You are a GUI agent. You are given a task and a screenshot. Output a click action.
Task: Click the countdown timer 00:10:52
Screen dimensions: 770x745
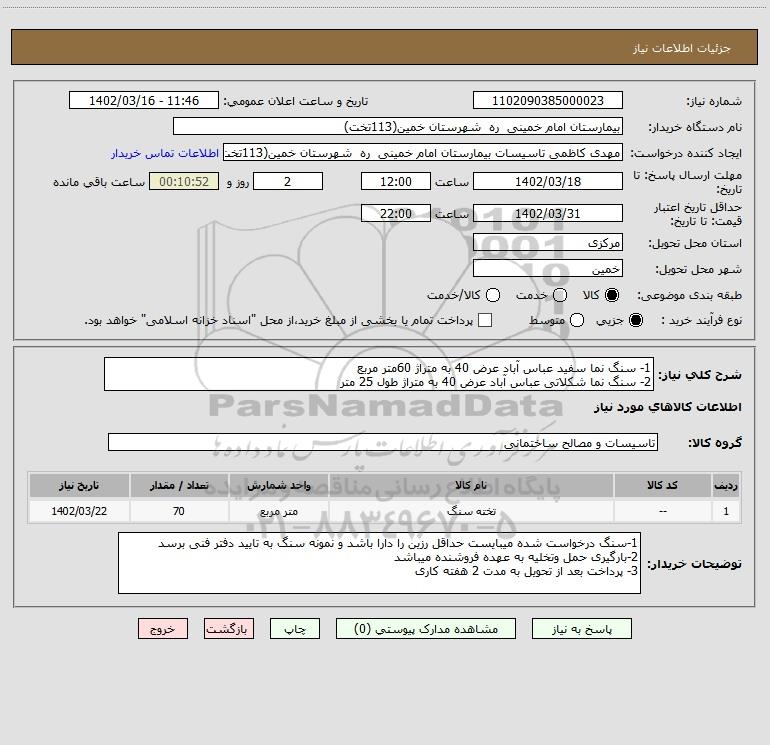[184, 181]
